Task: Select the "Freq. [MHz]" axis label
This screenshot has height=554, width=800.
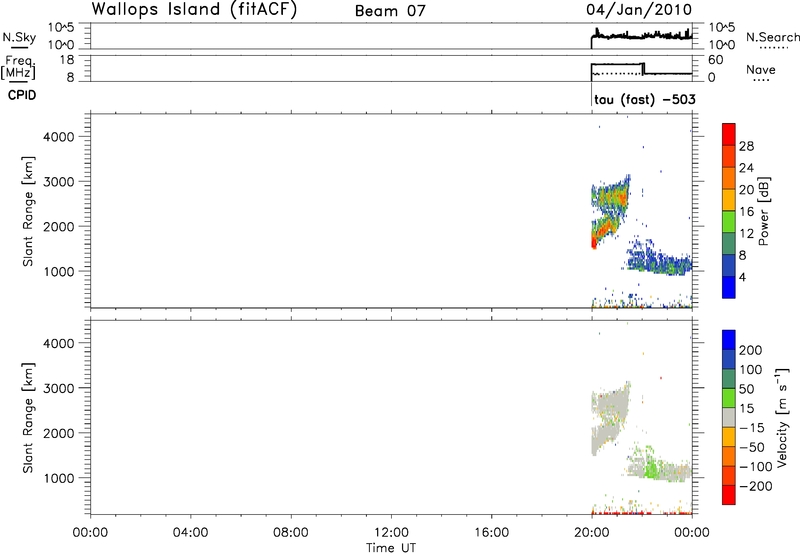Action: coord(19,67)
